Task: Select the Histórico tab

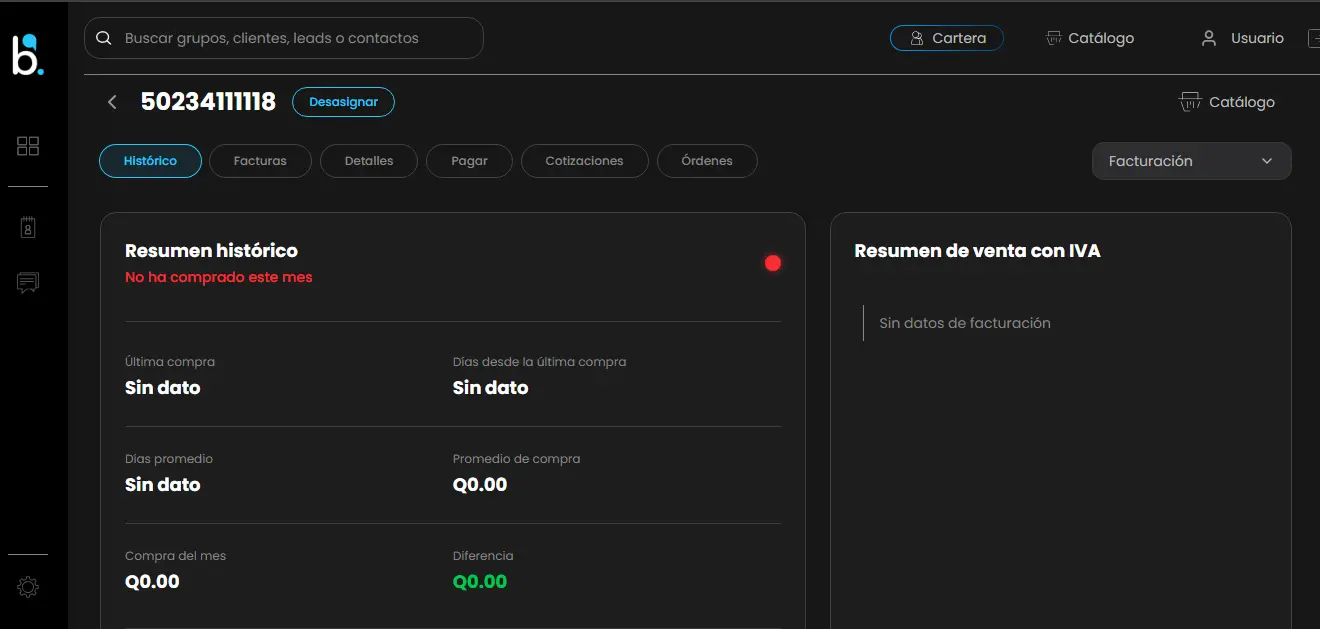Action: pos(150,161)
